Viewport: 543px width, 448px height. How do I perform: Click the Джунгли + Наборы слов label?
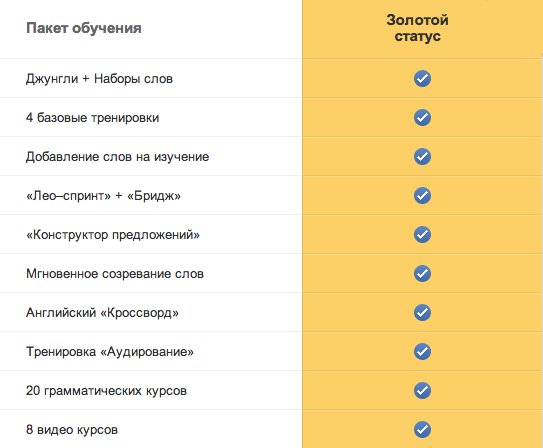tap(99, 79)
